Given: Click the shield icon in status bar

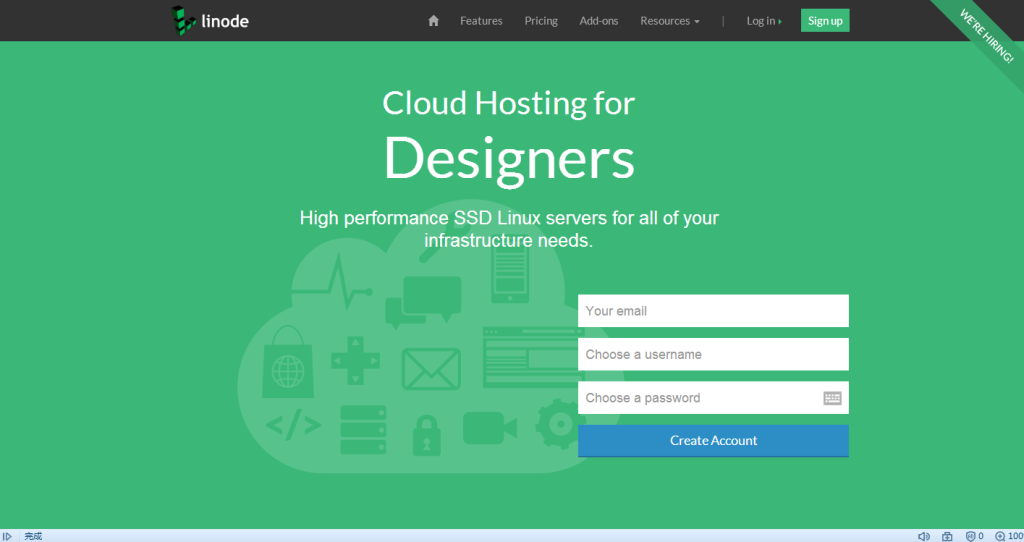Looking at the screenshot, I should click(970, 536).
